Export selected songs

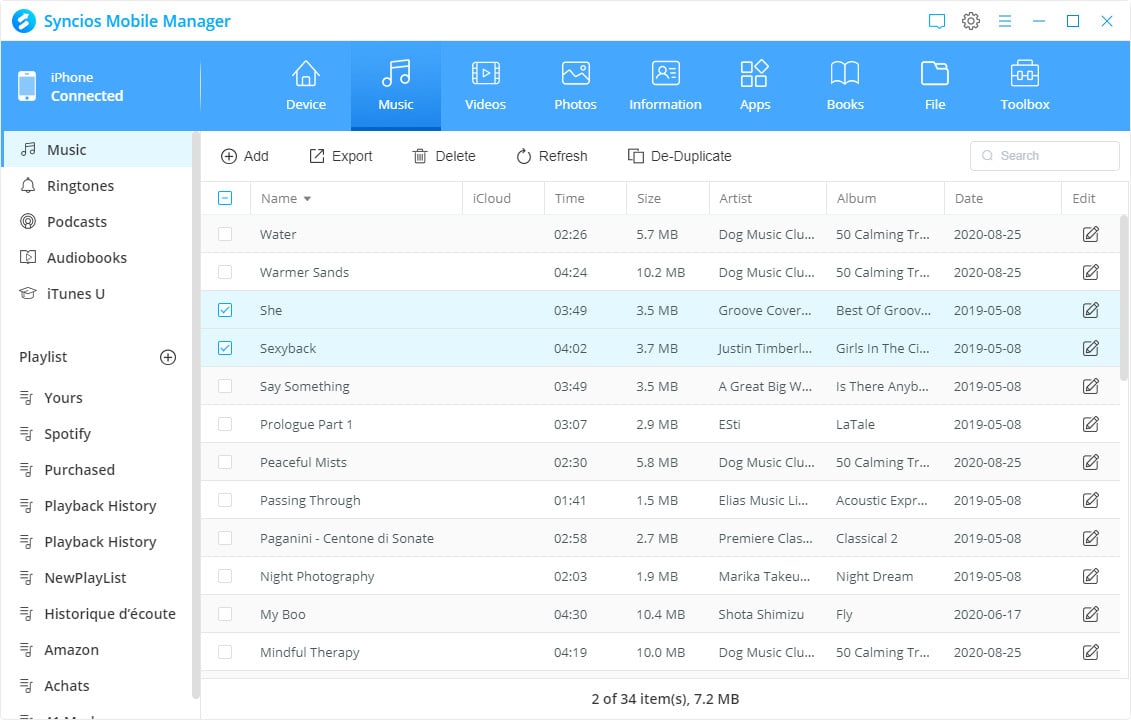point(340,156)
